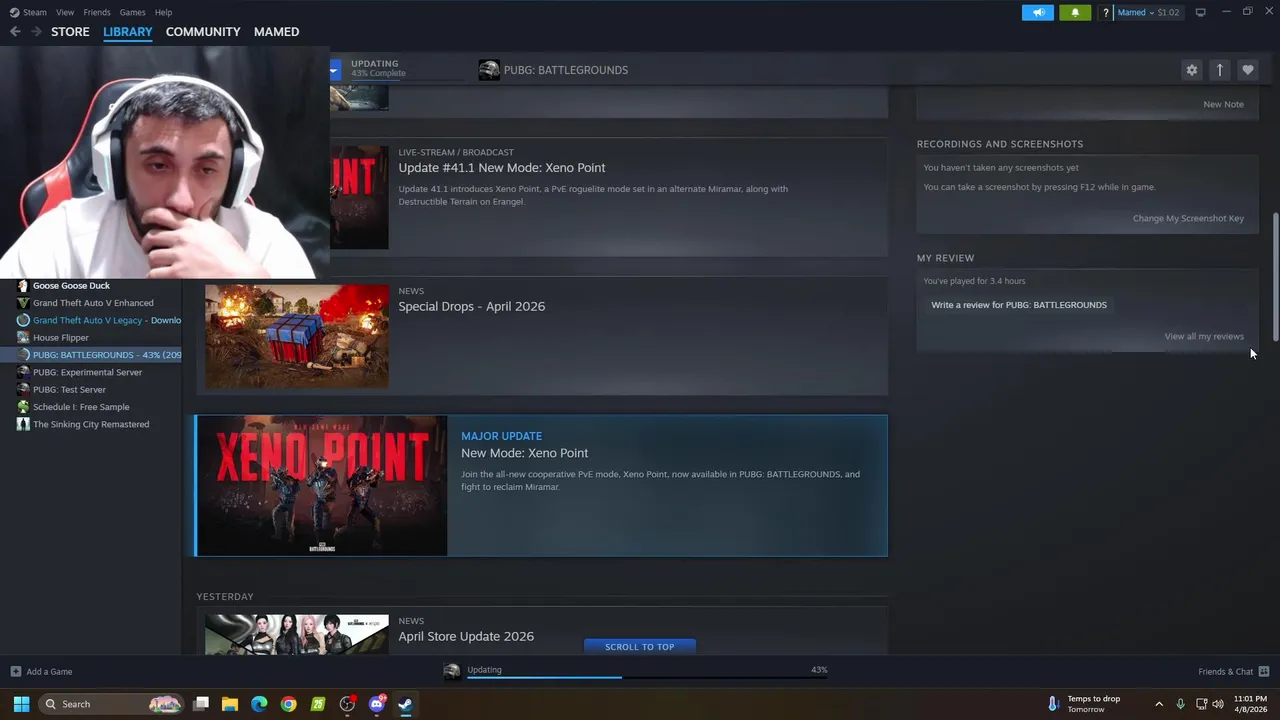Screen dimensions: 1280x720
Task: Open the View menu
Action: 65,12
